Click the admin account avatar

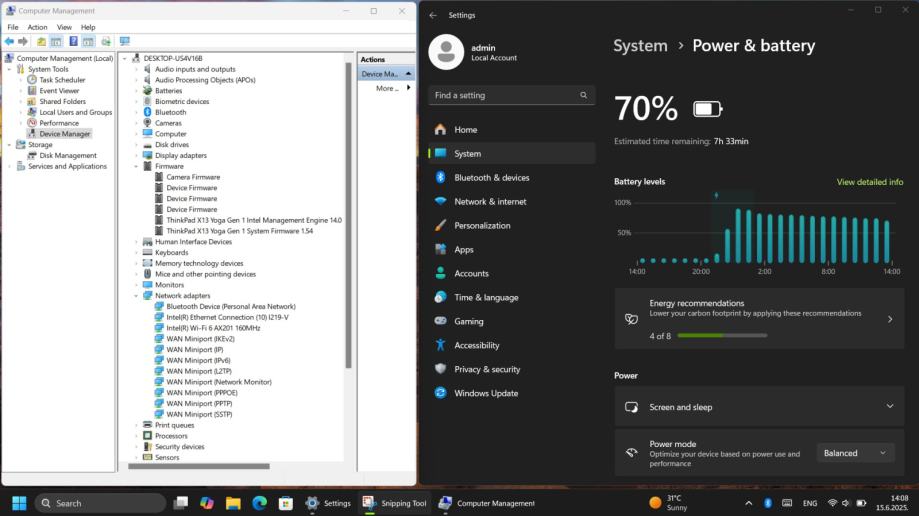coord(446,52)
